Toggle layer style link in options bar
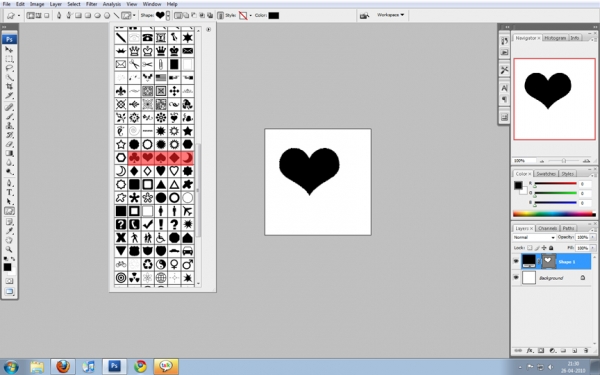Viewport: 600px width, 375px height. 220,16
